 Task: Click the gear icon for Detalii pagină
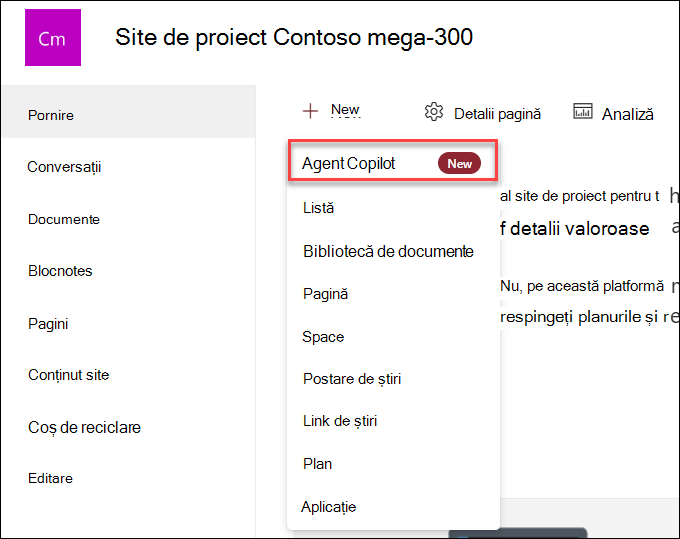tap(434, 112)
